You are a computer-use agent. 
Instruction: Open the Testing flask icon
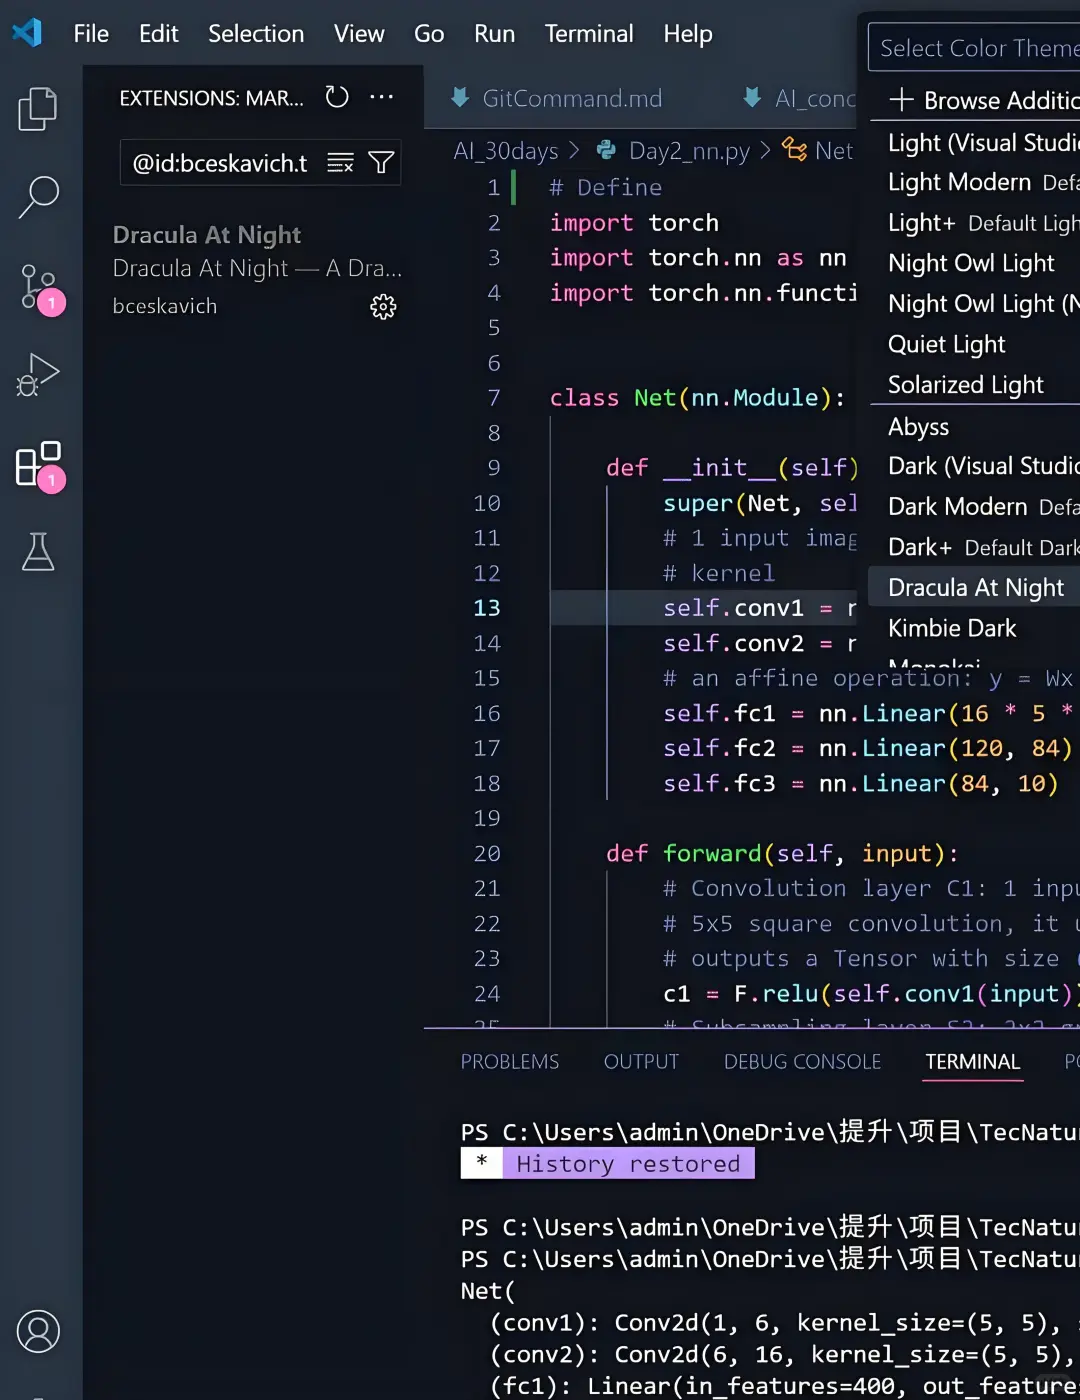(38, 552)
